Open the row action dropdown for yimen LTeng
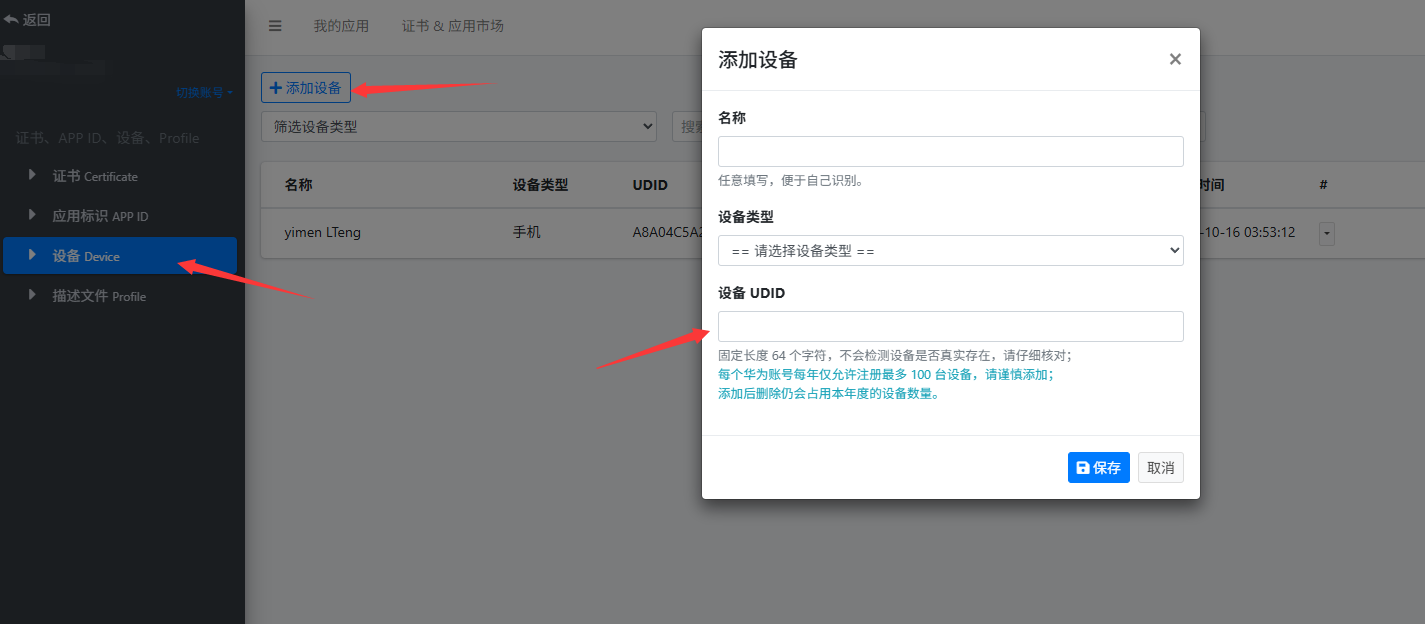 pos(1327,233)
